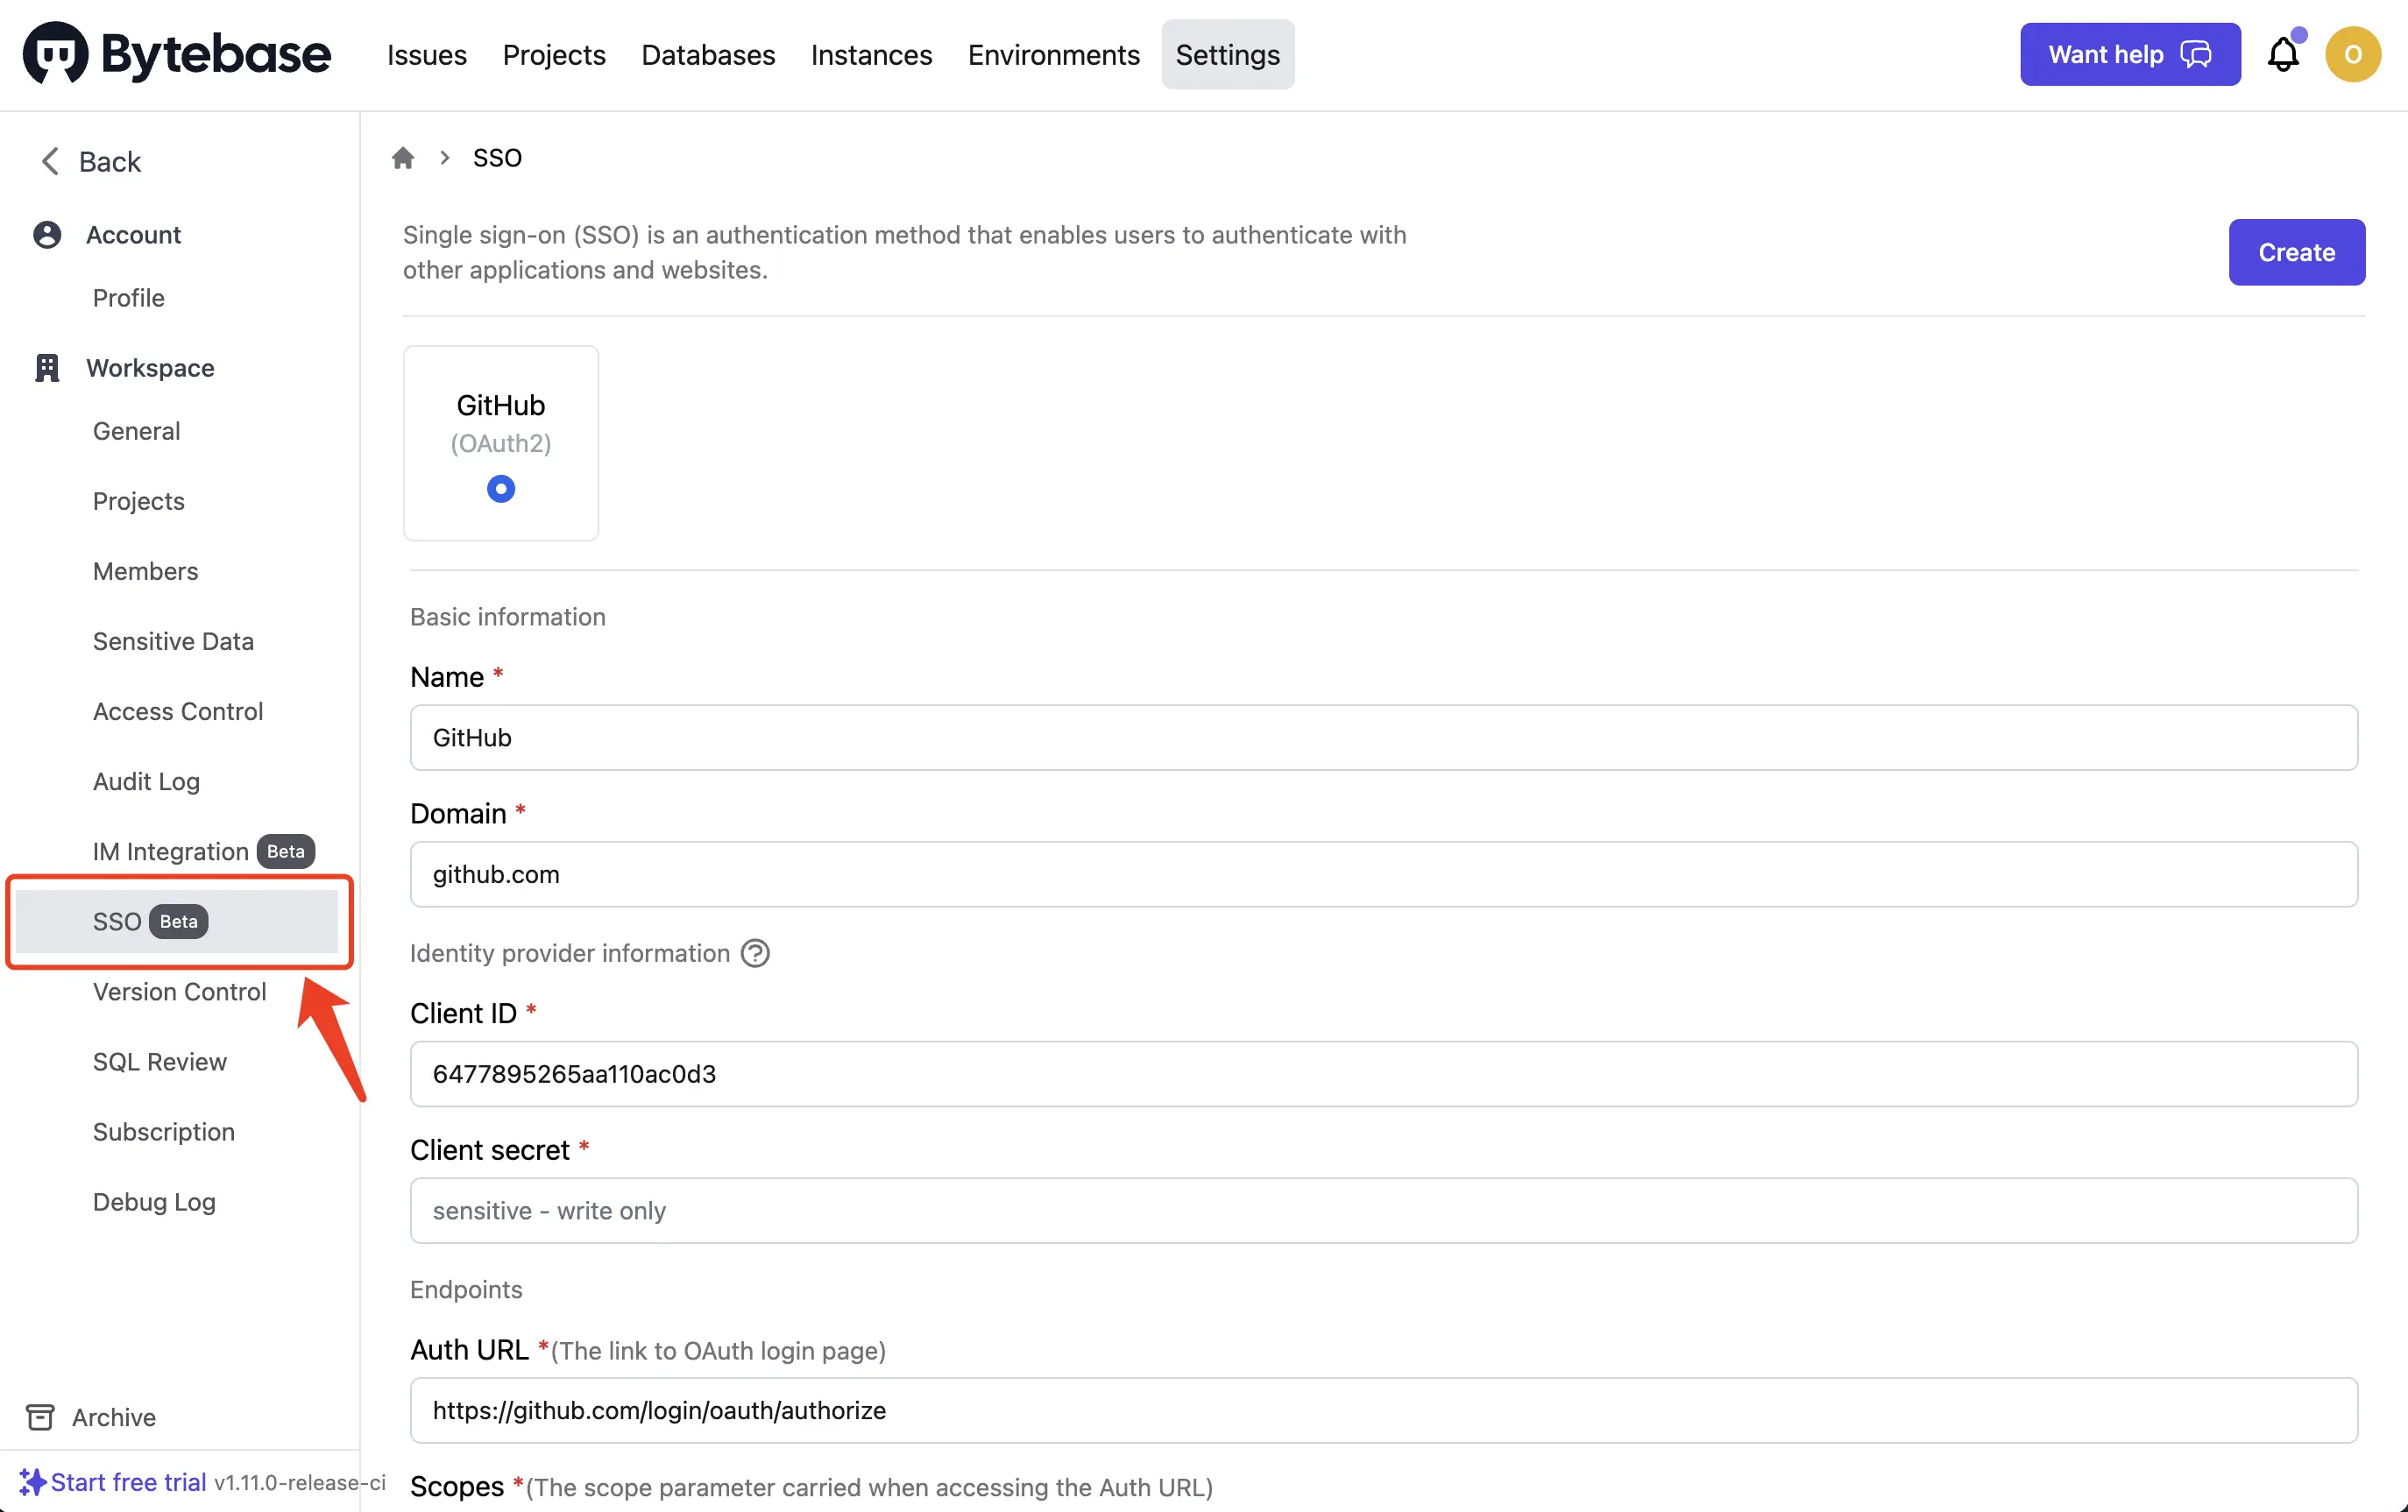
Task: Click the home breadcrumb icon
Action: tap(403, 158)
